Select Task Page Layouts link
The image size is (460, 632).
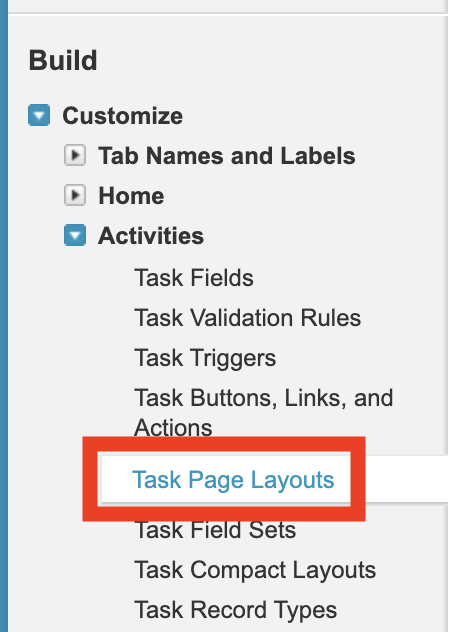[x=233, y=480]
